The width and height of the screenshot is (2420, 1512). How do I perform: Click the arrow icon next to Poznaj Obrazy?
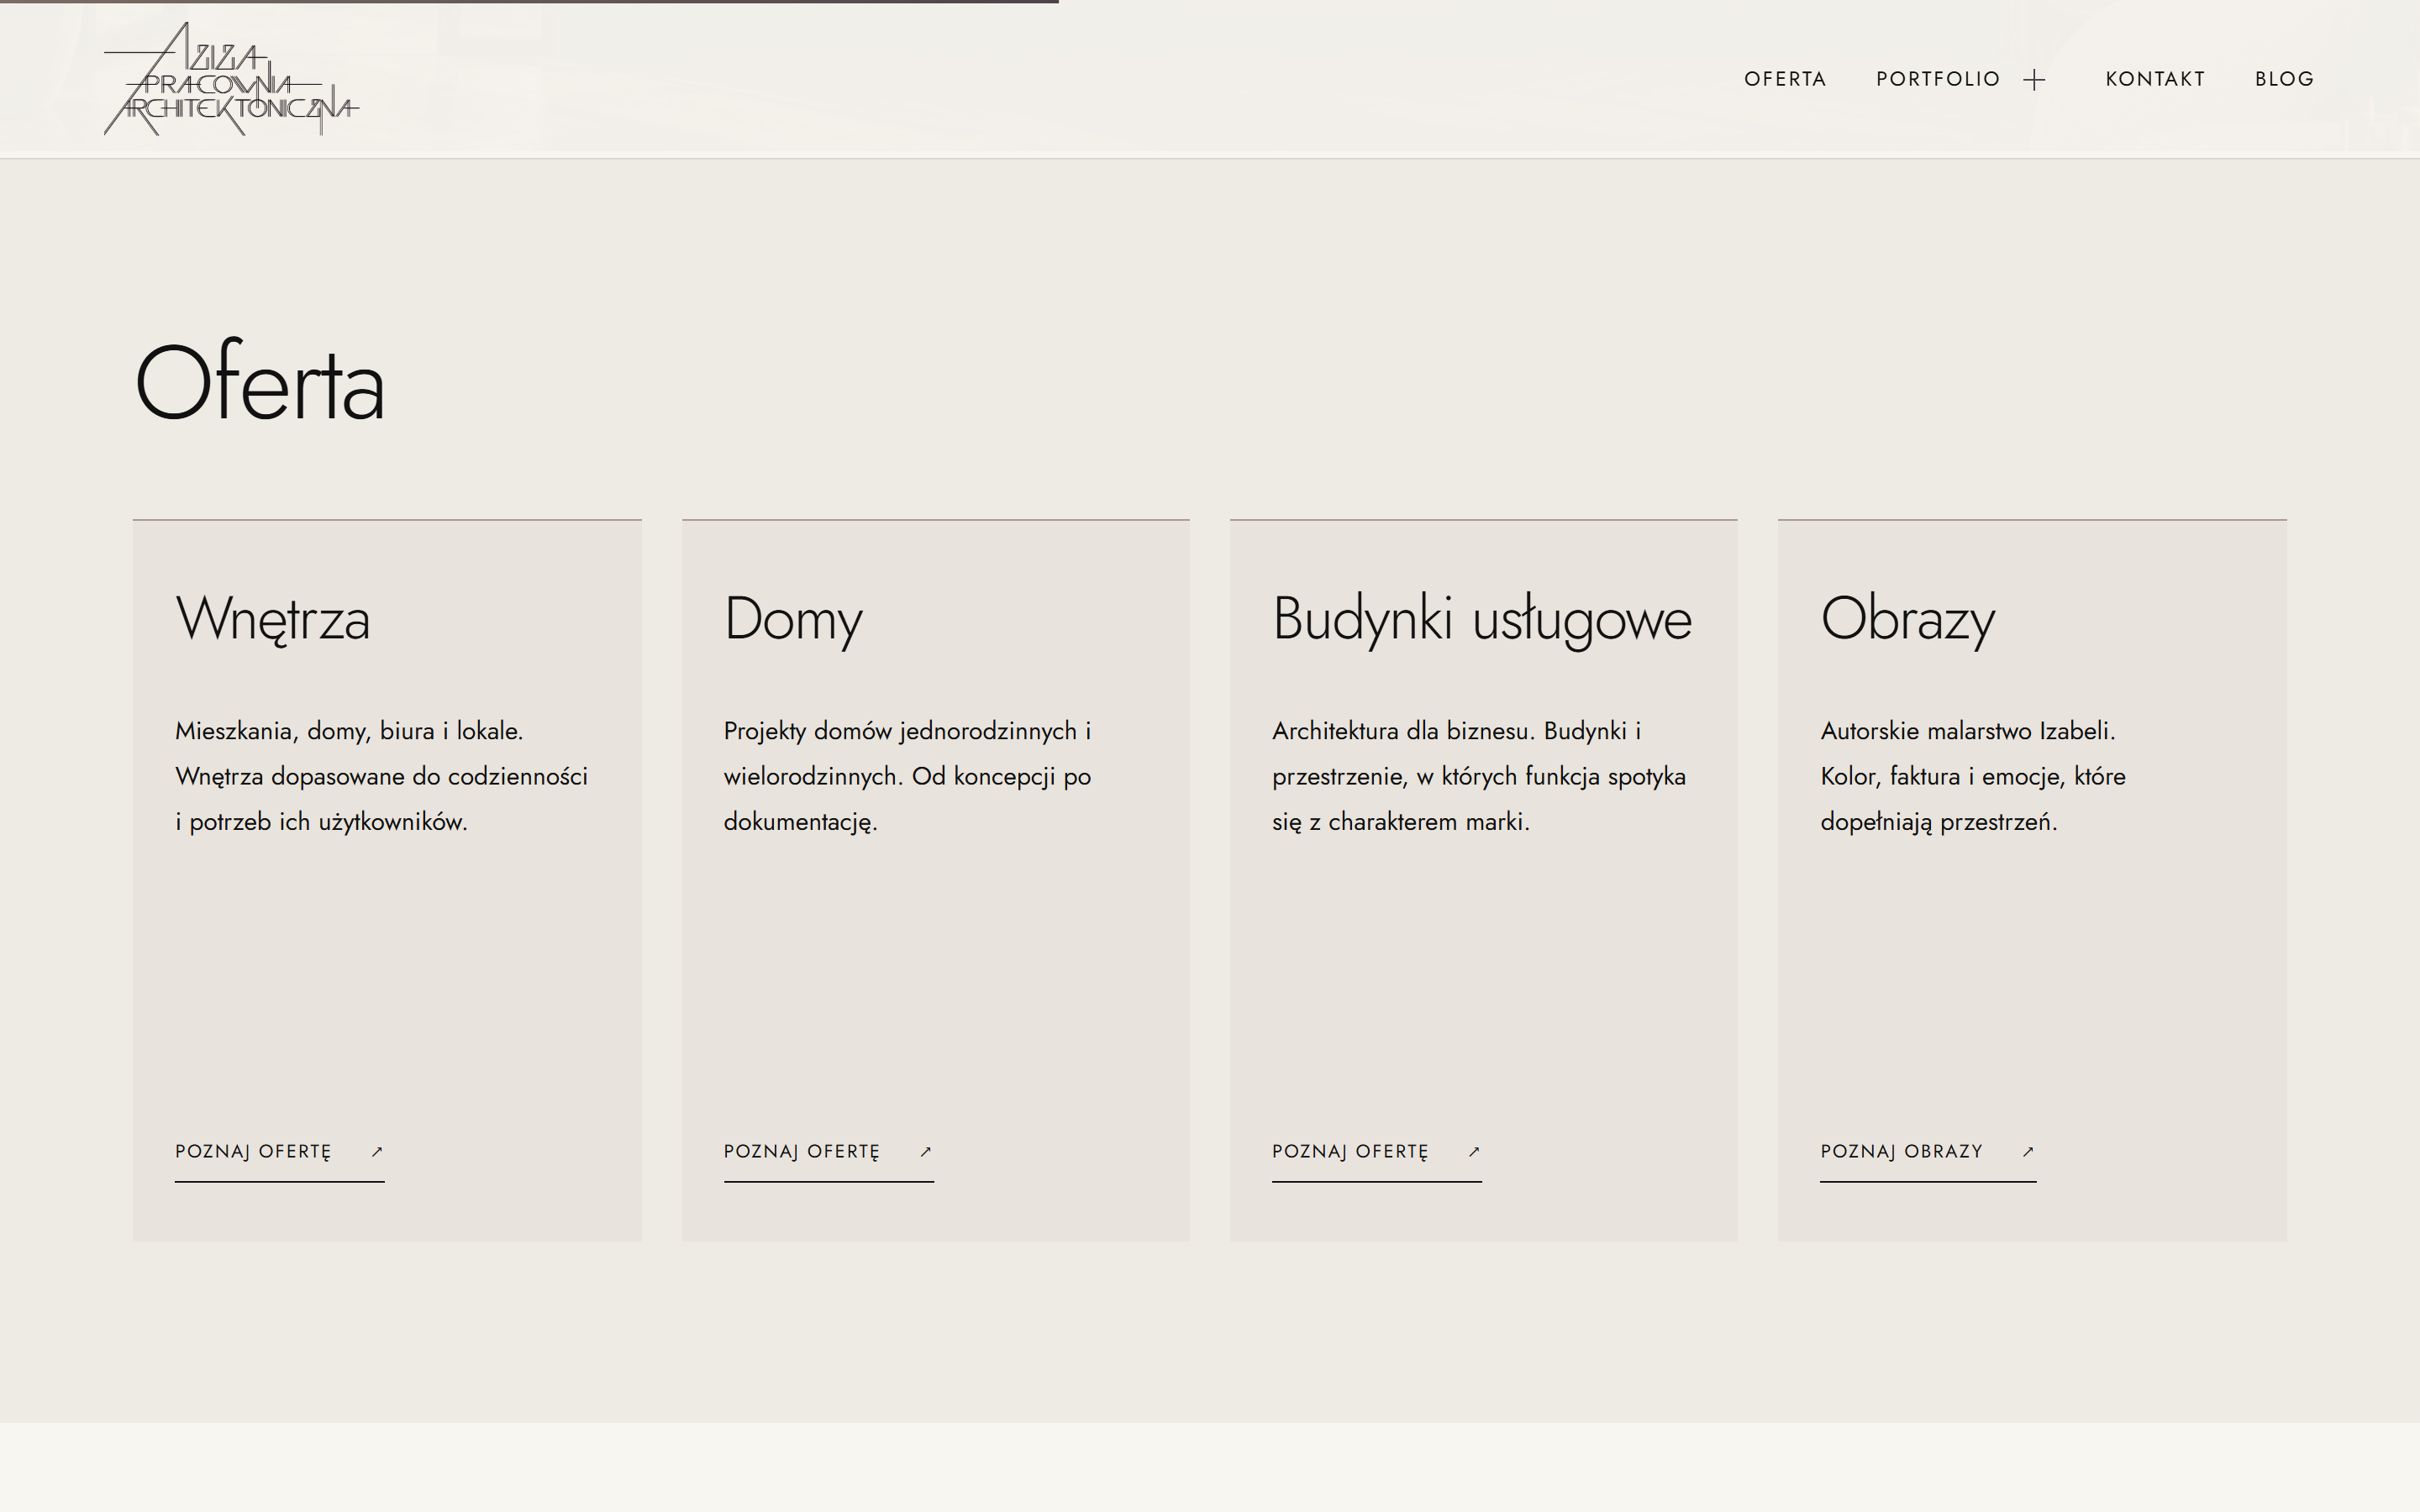point(2028,1152)
